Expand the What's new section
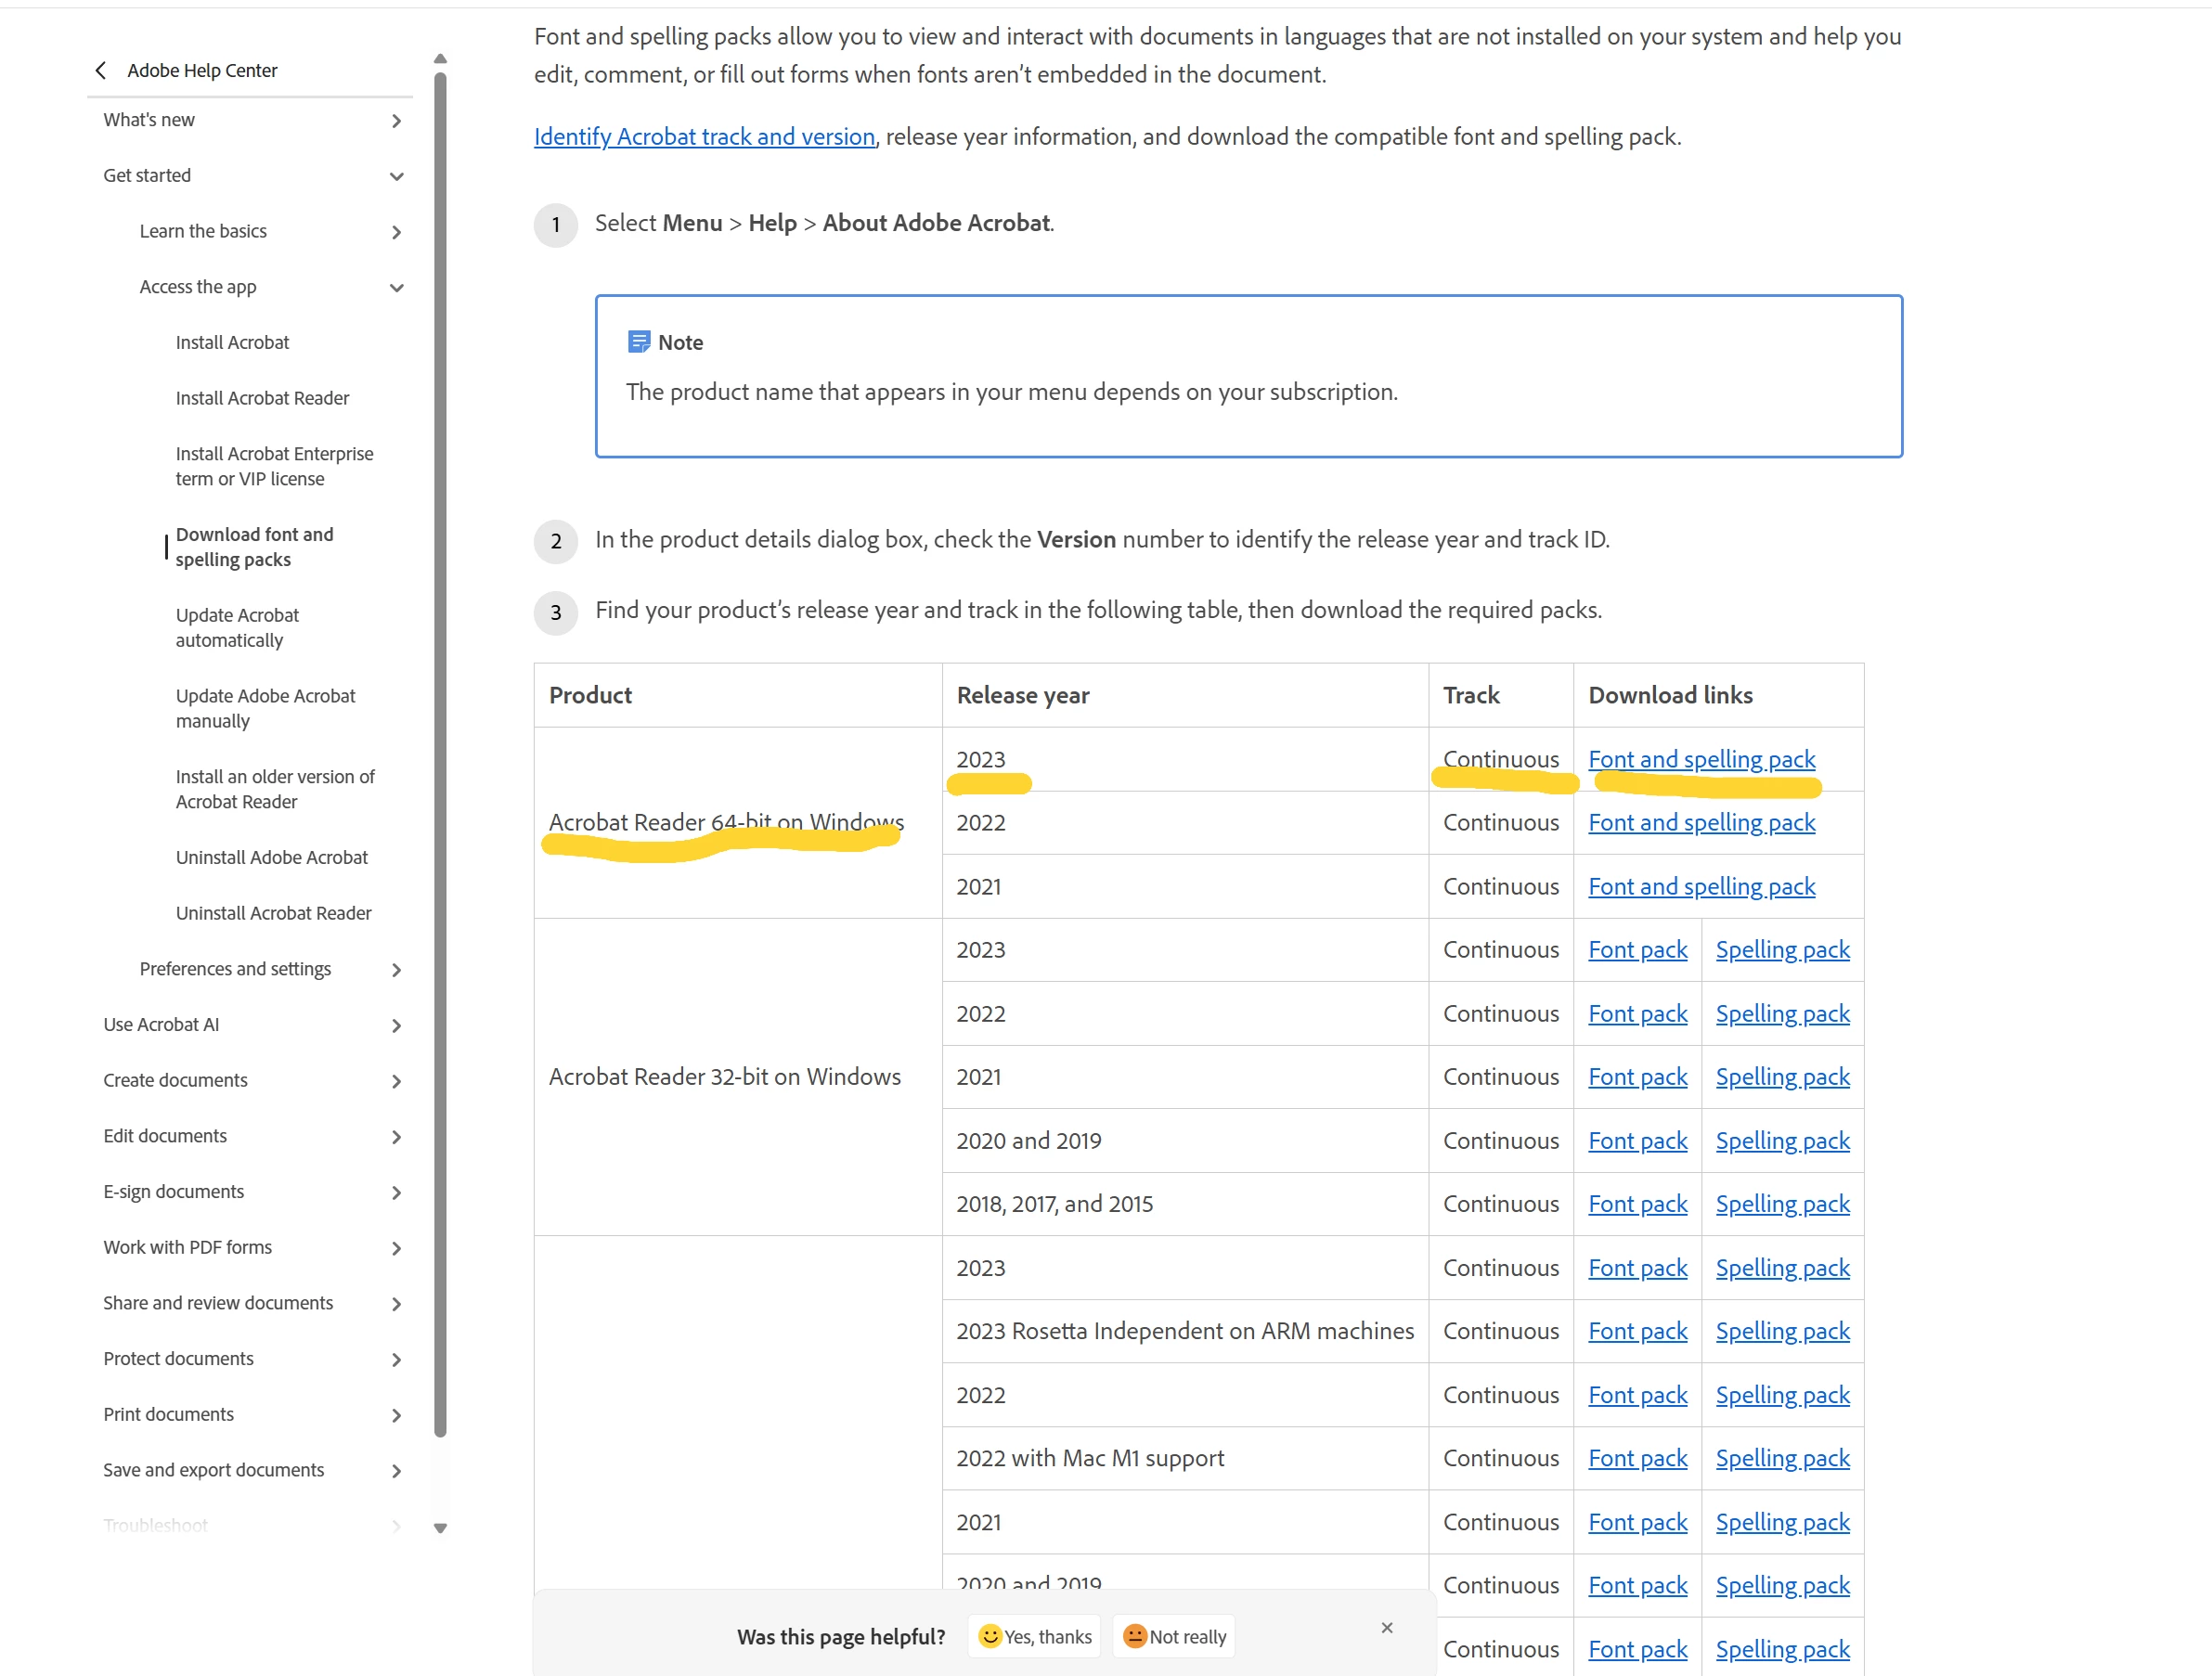This screenshot has width=2212, height=1676. 396,121
